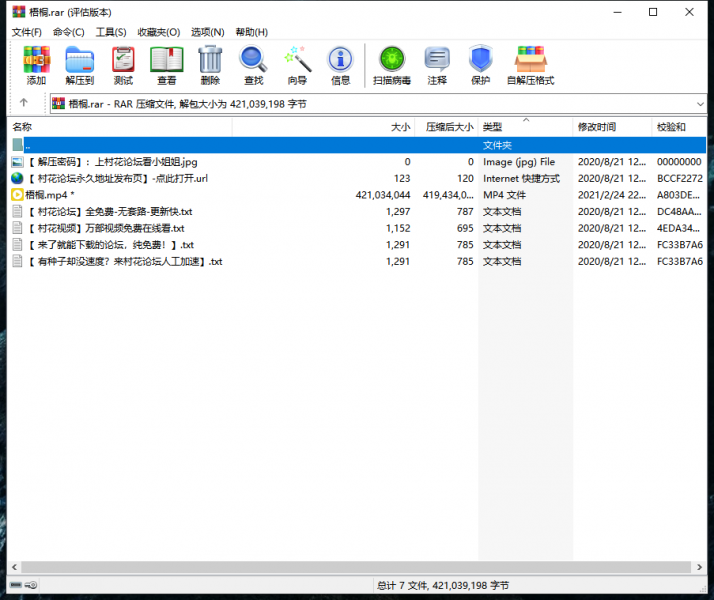Screen dimensions: 714x600
Task: Click the Protect (保护) shield icon
Action: pos(480,65)
